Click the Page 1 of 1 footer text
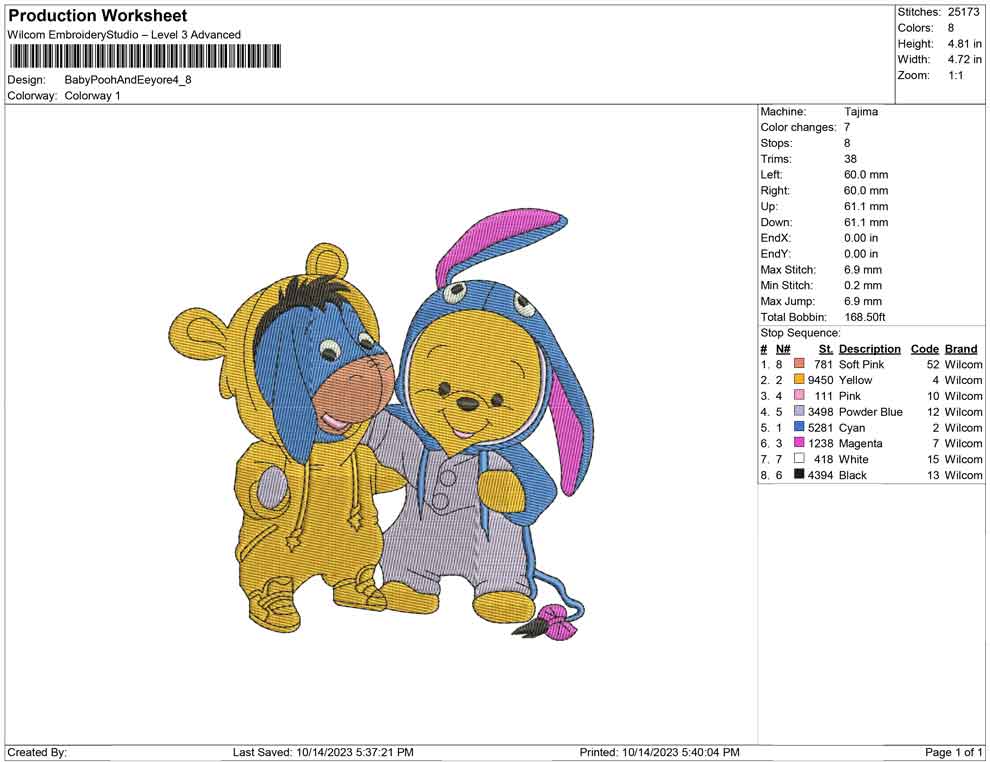The image size is (990, 762). 954,752
